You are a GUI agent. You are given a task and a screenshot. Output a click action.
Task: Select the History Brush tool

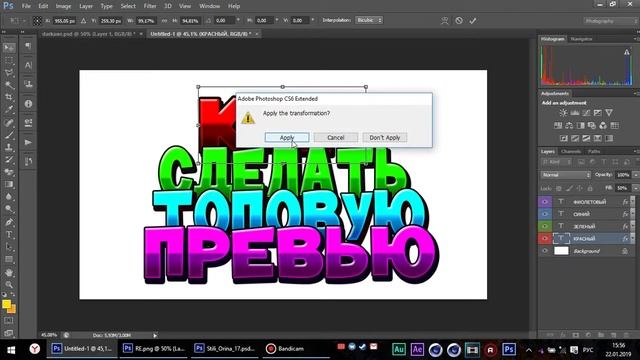9,160
